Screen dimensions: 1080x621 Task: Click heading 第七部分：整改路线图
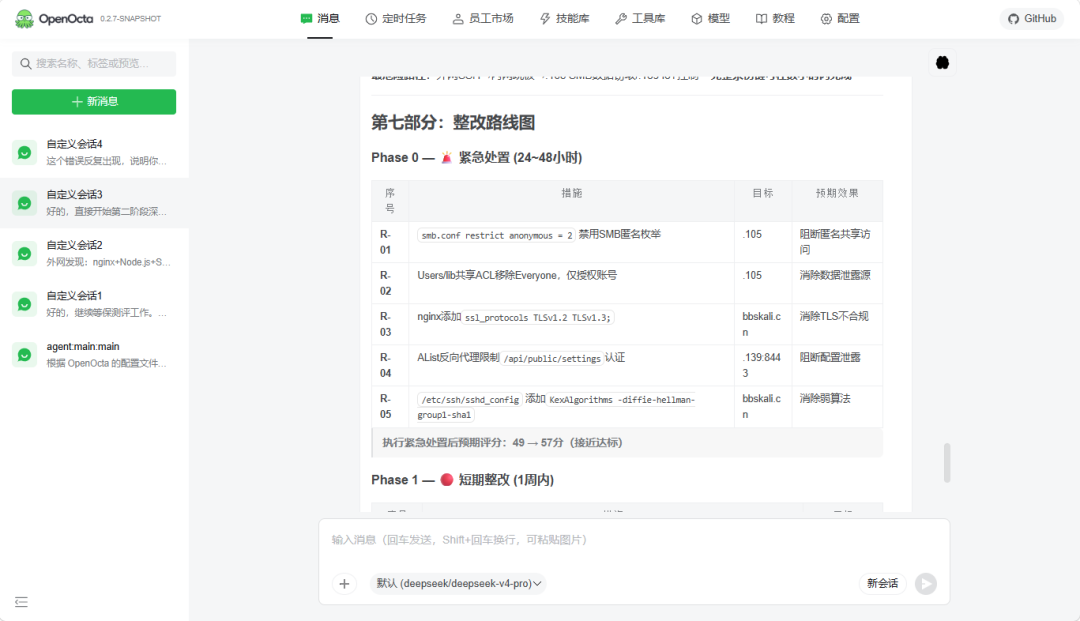click(453, 123)
